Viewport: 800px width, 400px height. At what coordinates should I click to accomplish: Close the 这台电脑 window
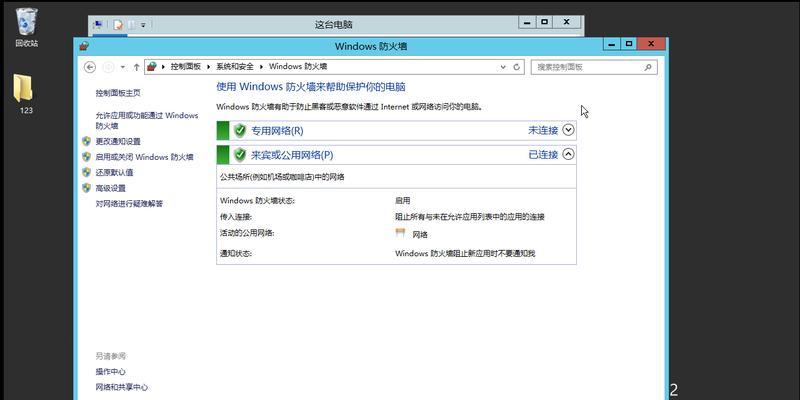pyautogui.click(x=567, y=22)
